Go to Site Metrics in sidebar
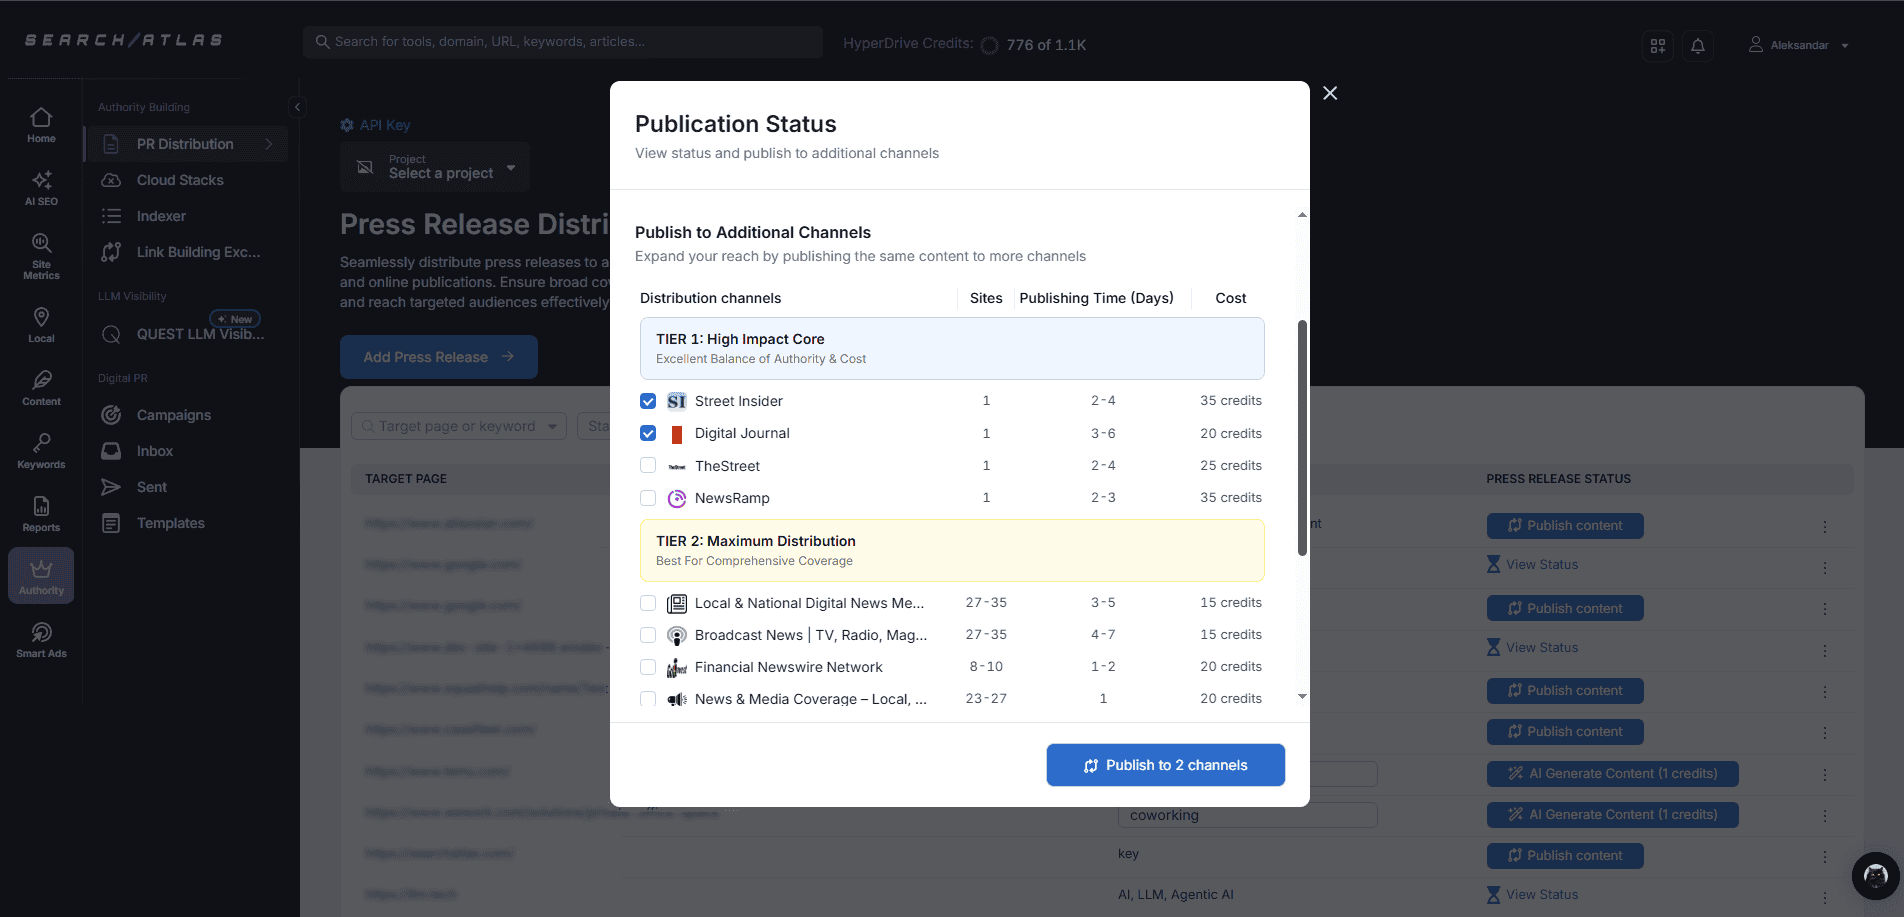This screenshot has width=1904, height=917. pyautogui.click(x=41, y=255)
